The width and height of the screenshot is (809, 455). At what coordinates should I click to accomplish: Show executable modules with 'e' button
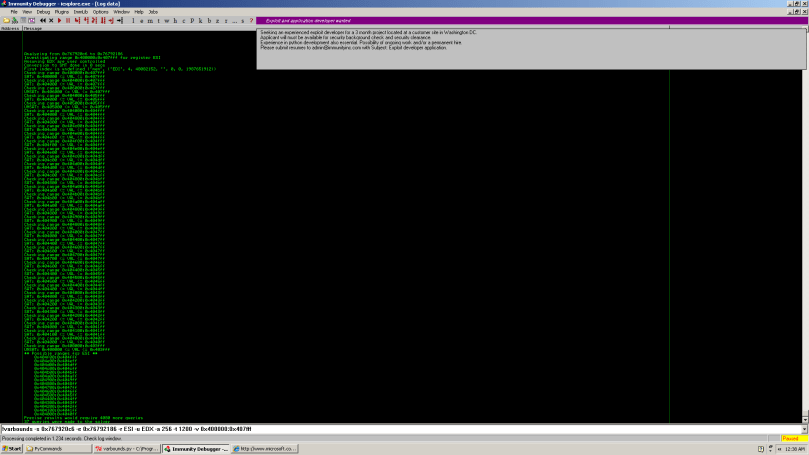click(142, 20)
